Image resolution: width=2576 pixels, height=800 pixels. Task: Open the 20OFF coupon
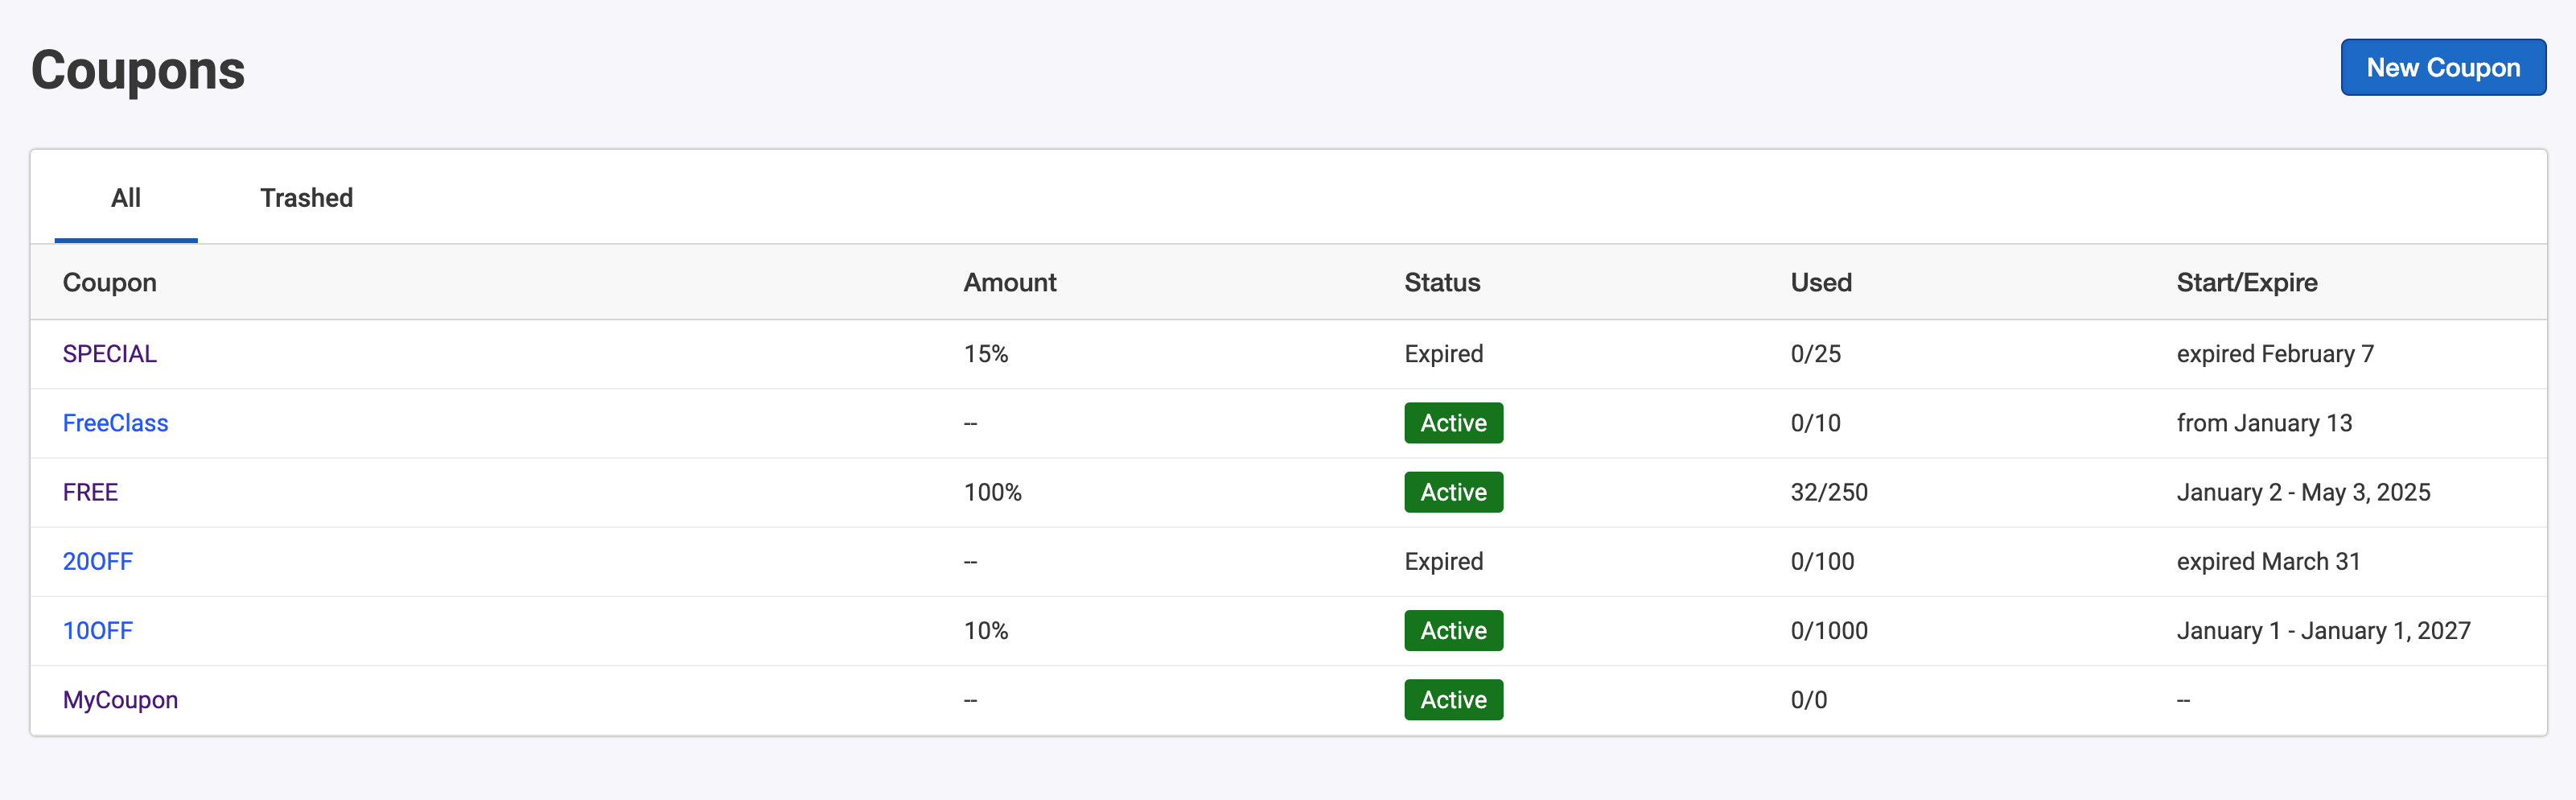pos(97,561)
